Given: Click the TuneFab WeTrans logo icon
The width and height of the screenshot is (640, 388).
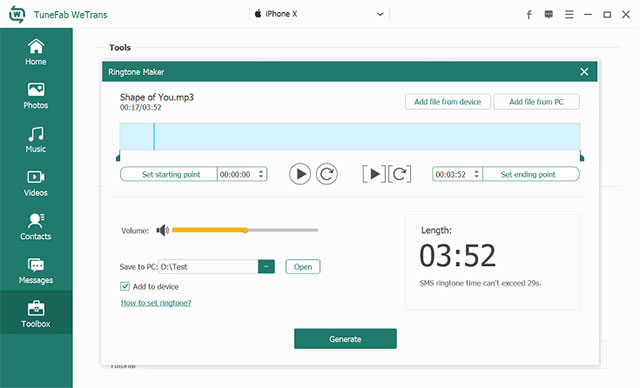Looking at the screenshot, I should pos(17,14).
